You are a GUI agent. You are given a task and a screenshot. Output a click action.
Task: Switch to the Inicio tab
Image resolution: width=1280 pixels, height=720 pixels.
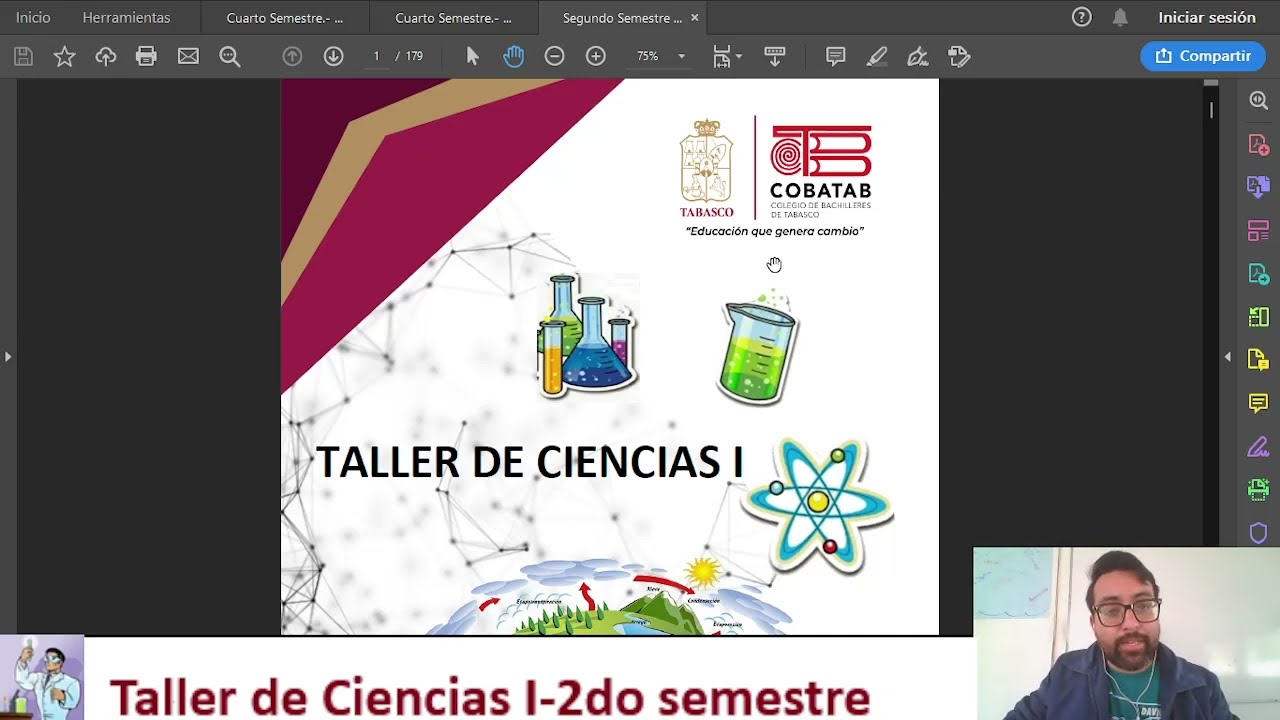[33, 18]
